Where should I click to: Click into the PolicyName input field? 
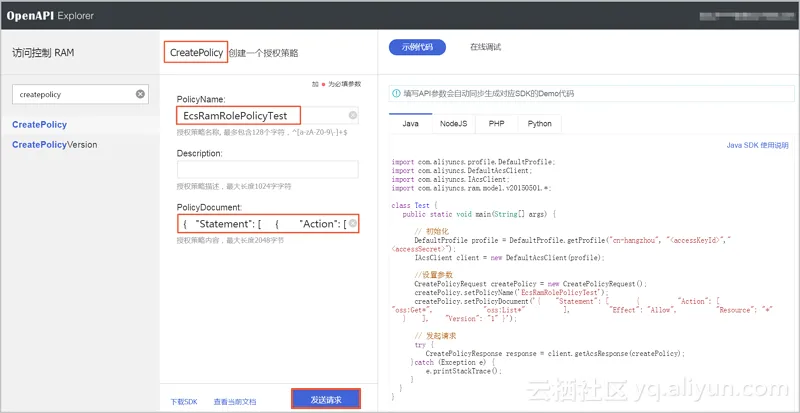coord(267,115)
